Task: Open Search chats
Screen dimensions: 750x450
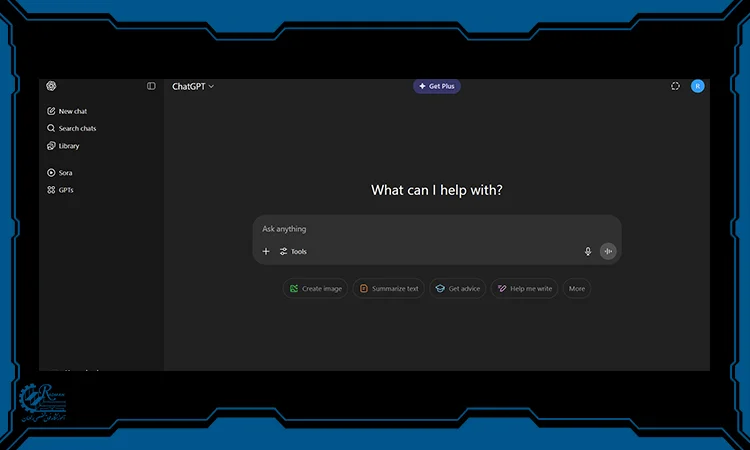Action: coord(71,128)
